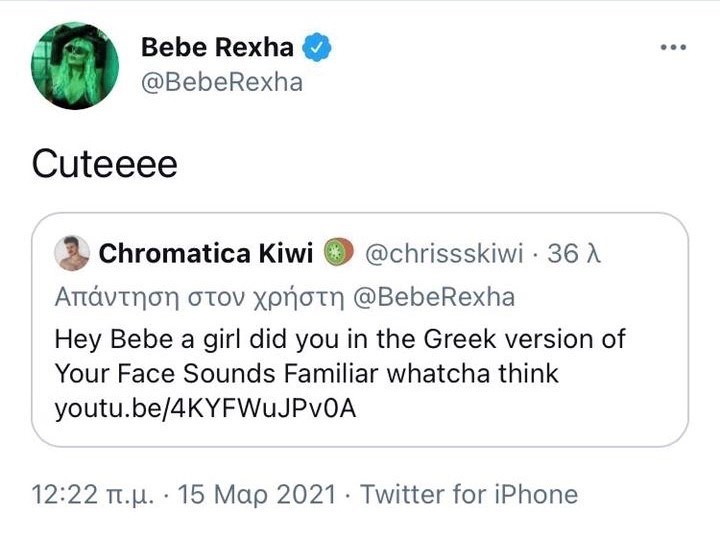Open the Chromatica Kiwi display name
Image resolution: width=720 pixels, height=535 pixels.
(206, 254)
